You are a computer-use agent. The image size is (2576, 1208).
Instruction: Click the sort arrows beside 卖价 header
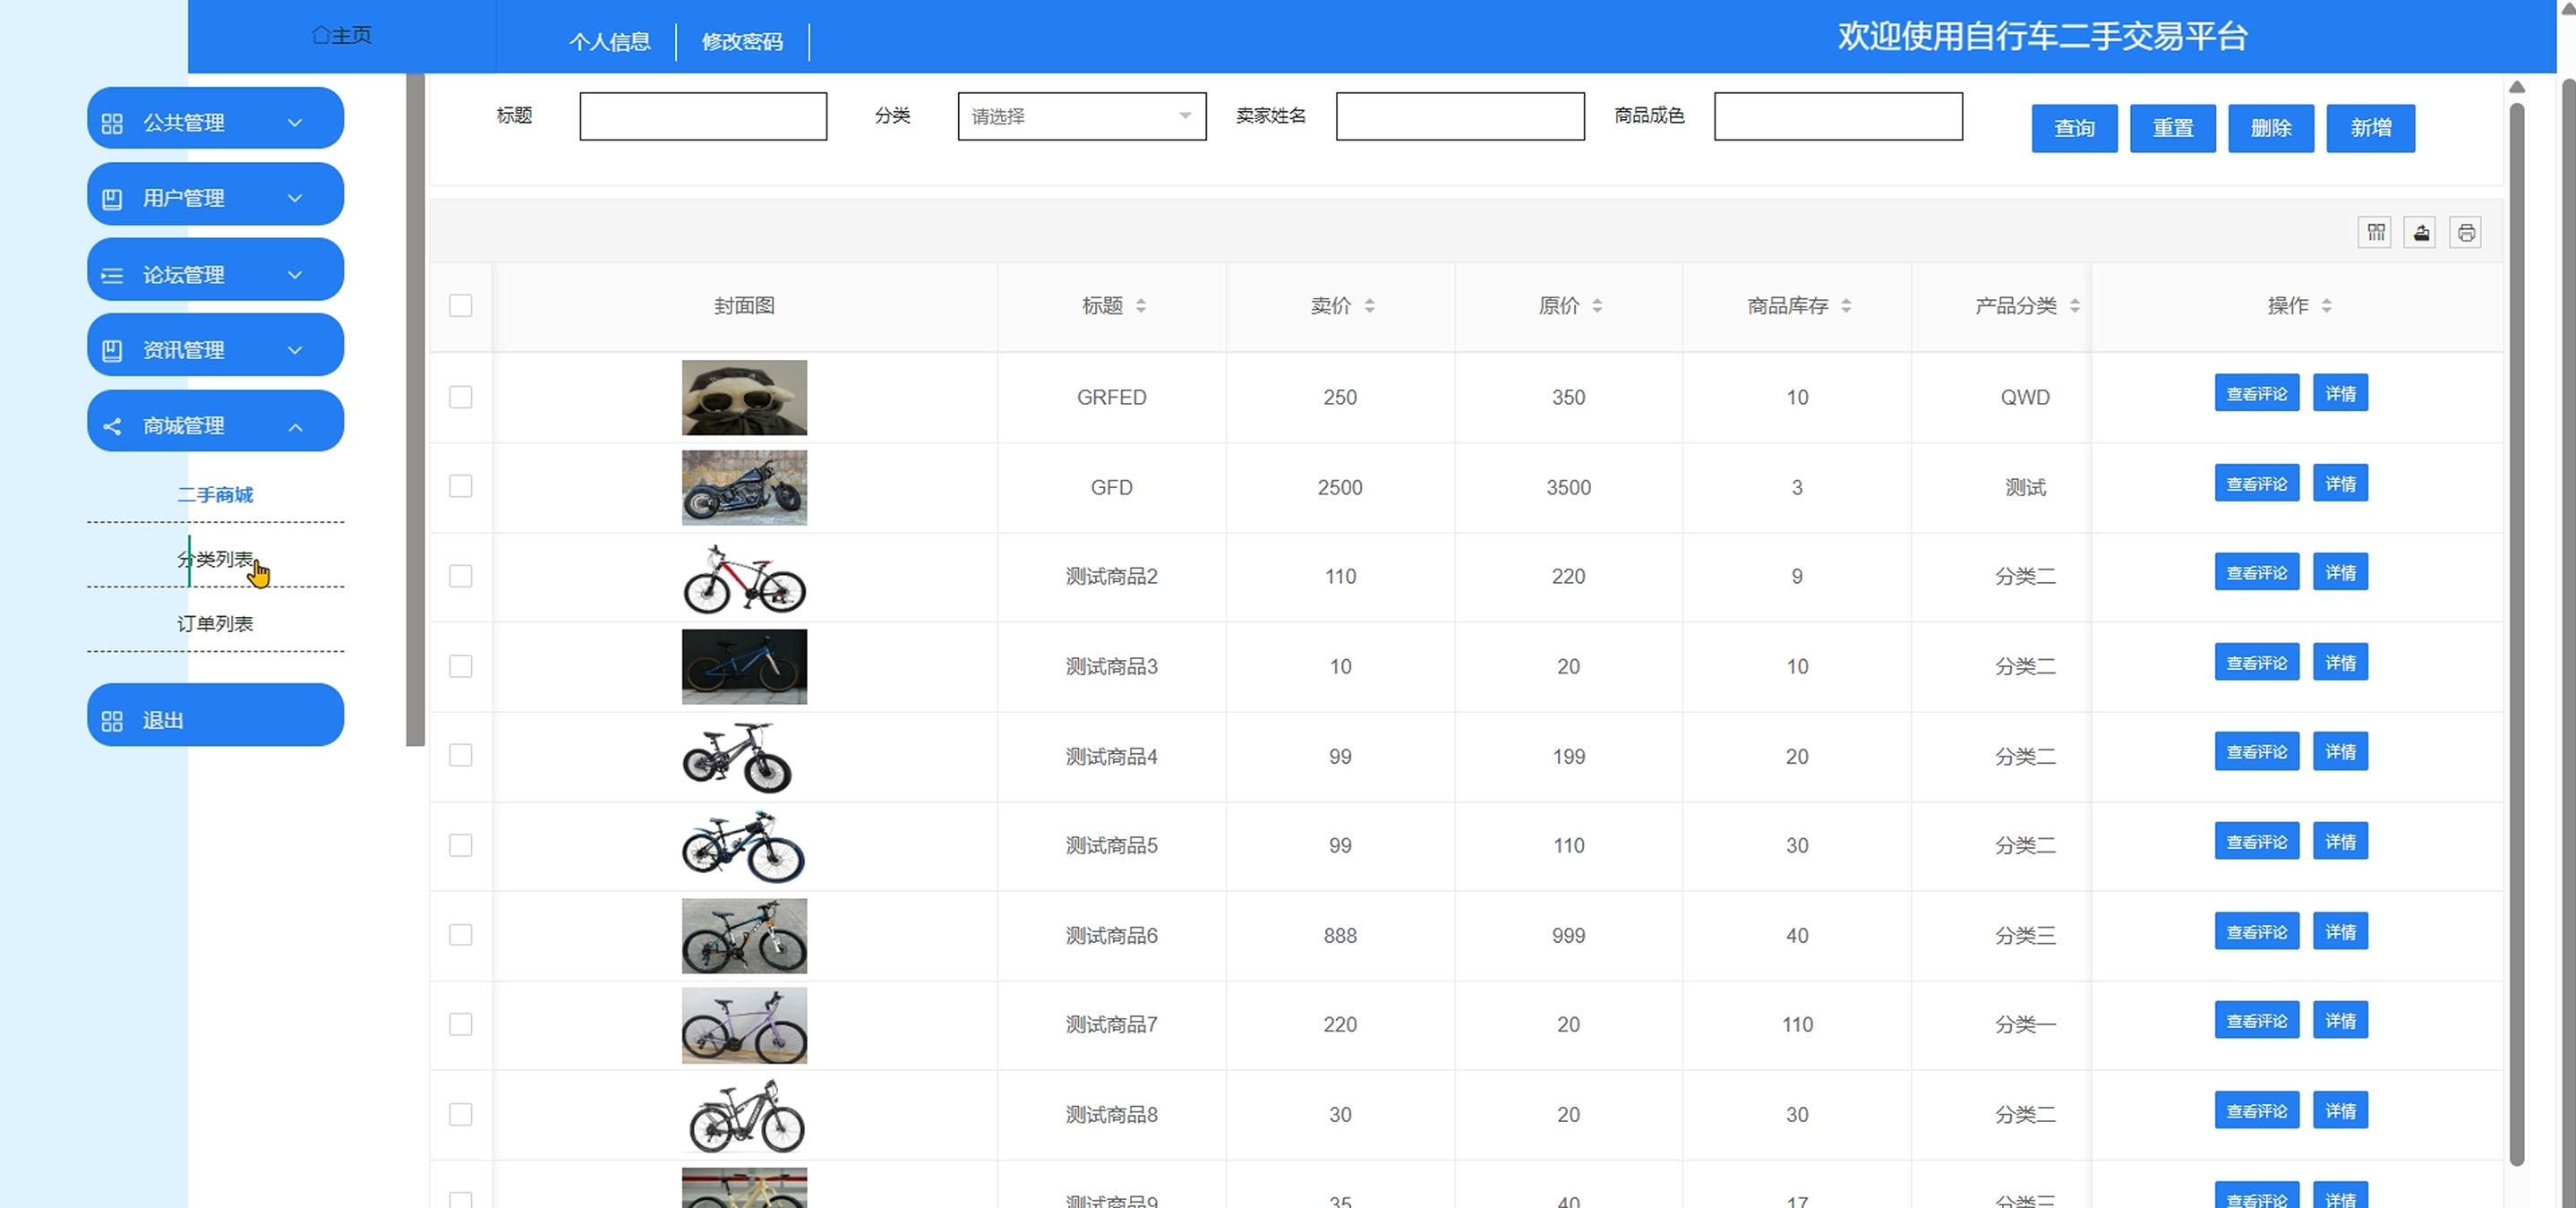pyautogui.click(x=1369, y=306)
